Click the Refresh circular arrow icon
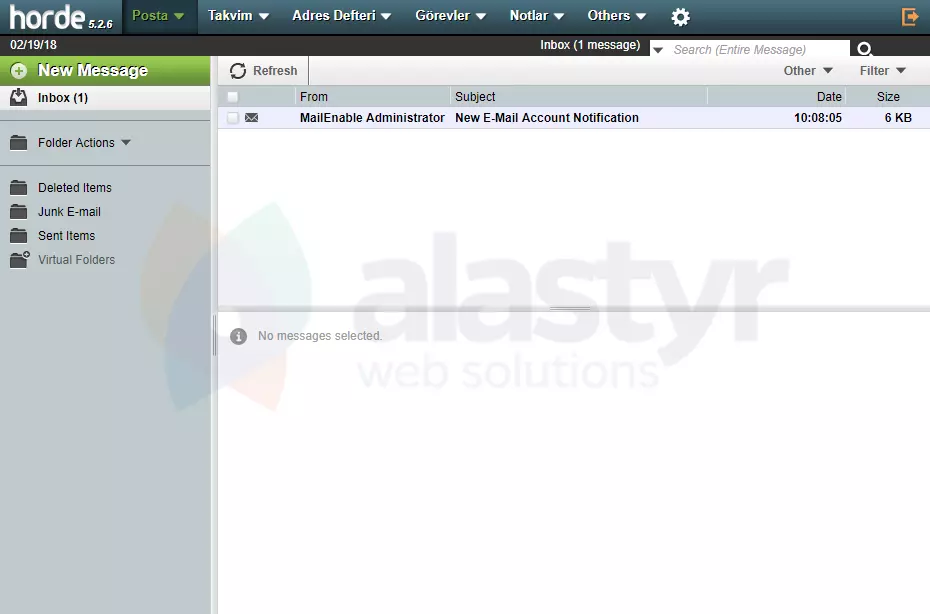Image resolution: width=930 pixels, height=614 pixels. click(x=238, y=71)
